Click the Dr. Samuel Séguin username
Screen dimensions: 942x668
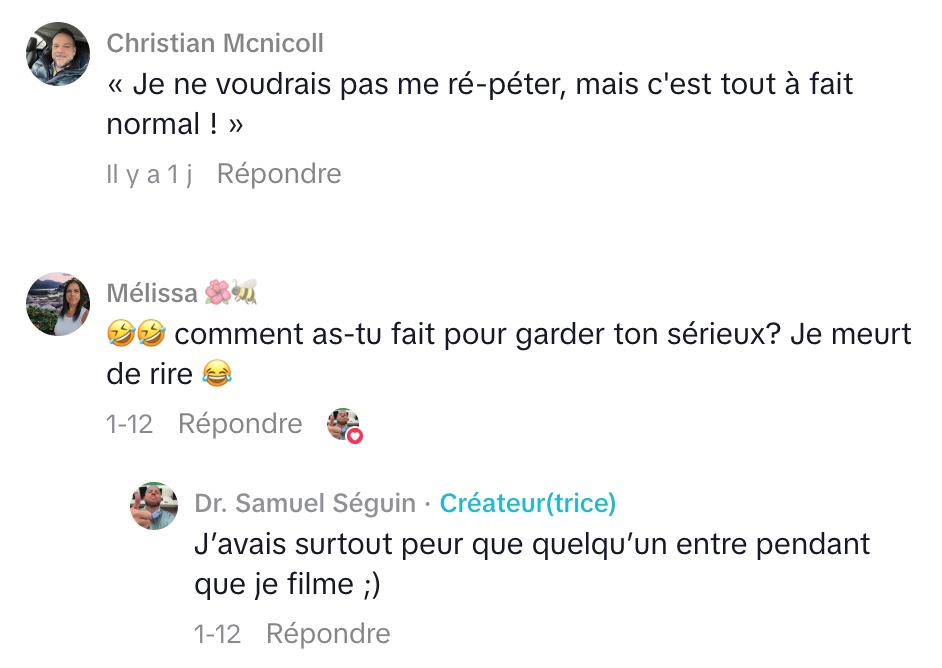(305, 503)
